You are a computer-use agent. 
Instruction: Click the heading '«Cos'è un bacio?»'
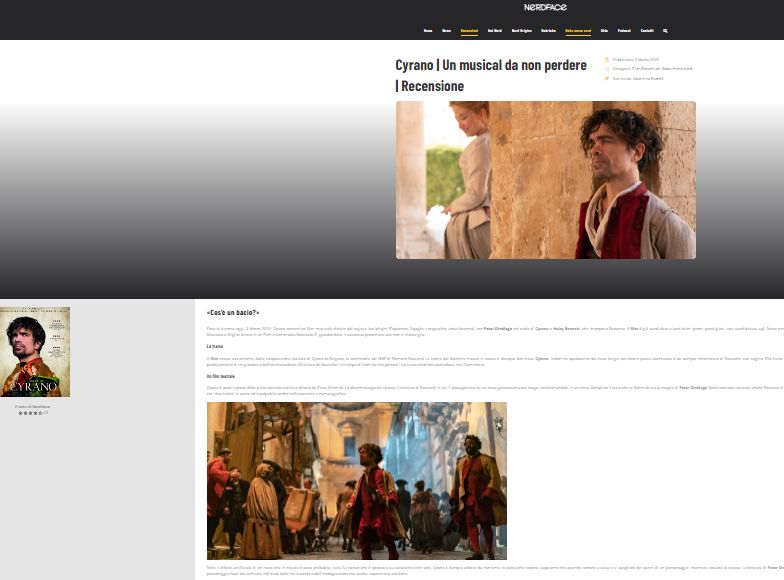233,312
